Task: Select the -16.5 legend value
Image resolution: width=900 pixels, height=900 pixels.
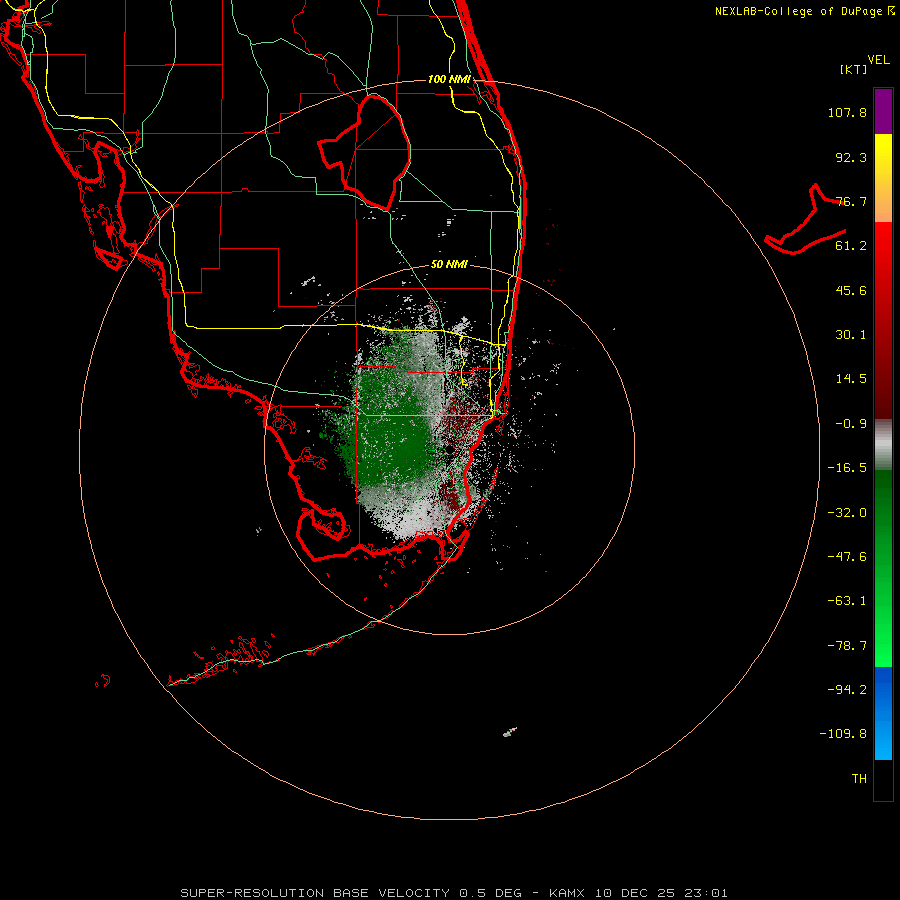Action: (847, 468)
